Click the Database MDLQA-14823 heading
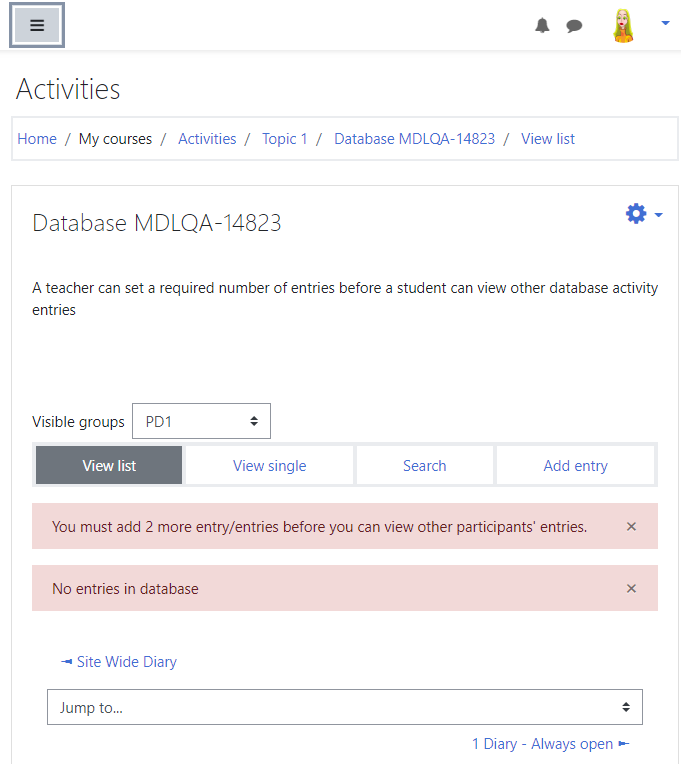This screenshot has height=764, width=681. tap(157, 223)
